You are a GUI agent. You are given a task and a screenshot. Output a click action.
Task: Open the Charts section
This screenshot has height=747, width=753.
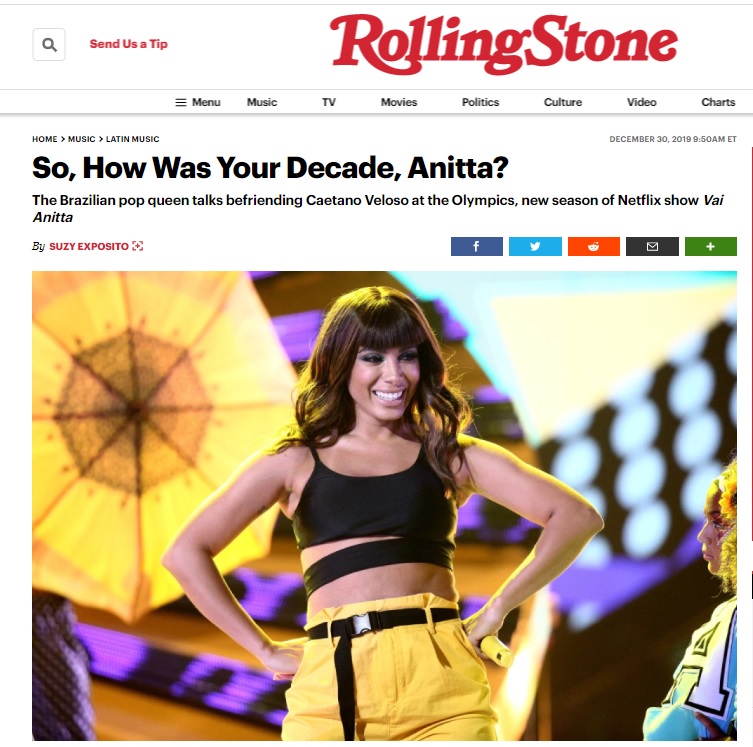[718, 102]
